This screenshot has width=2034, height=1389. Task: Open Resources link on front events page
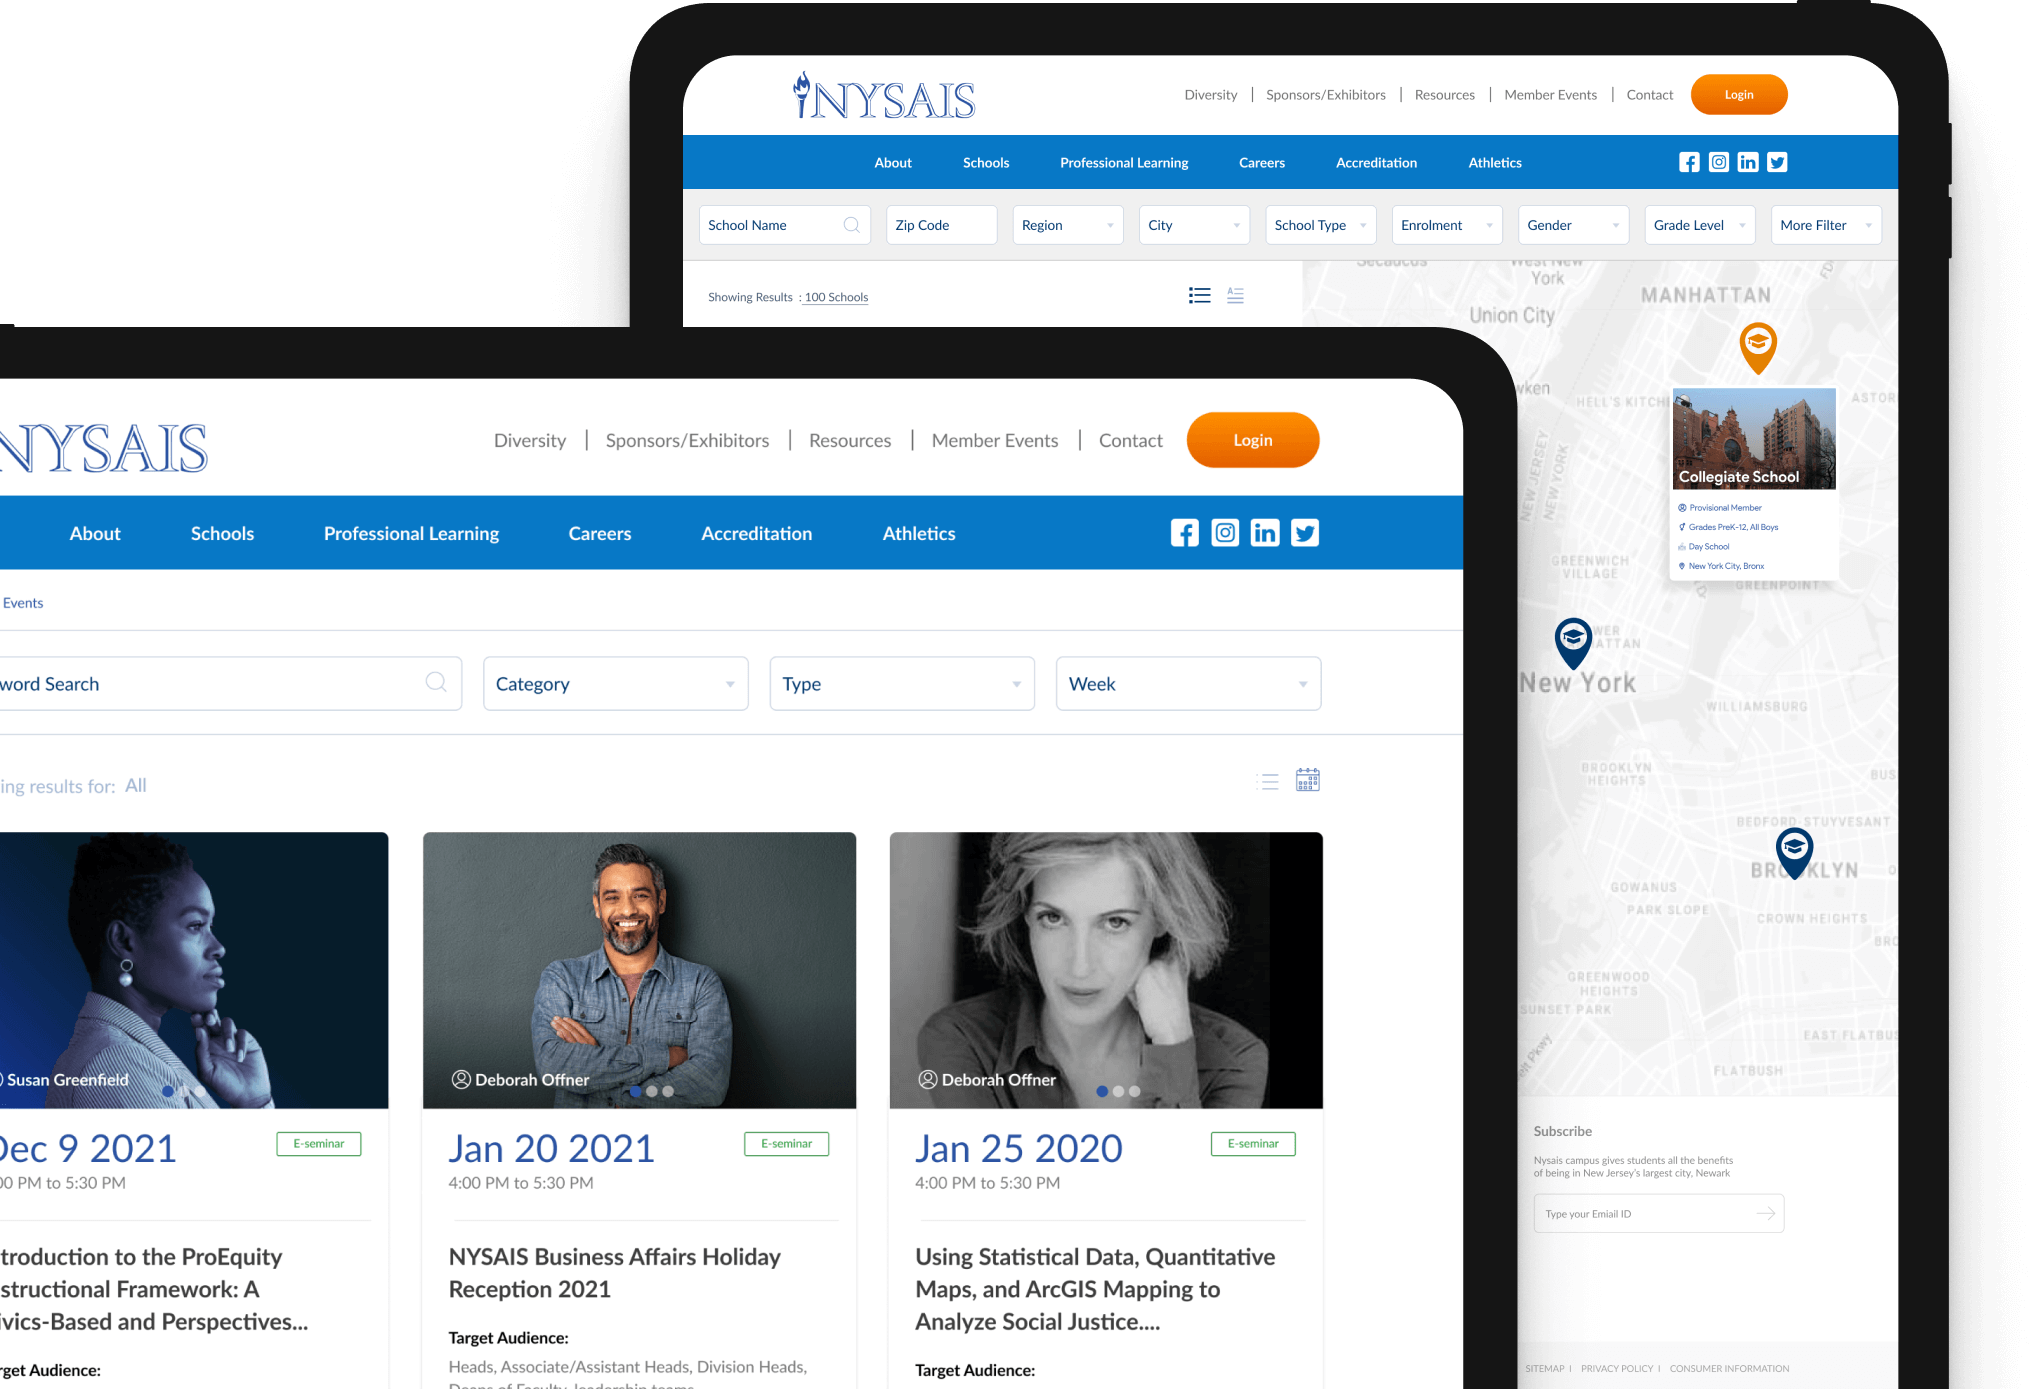[x=850, y=440]
